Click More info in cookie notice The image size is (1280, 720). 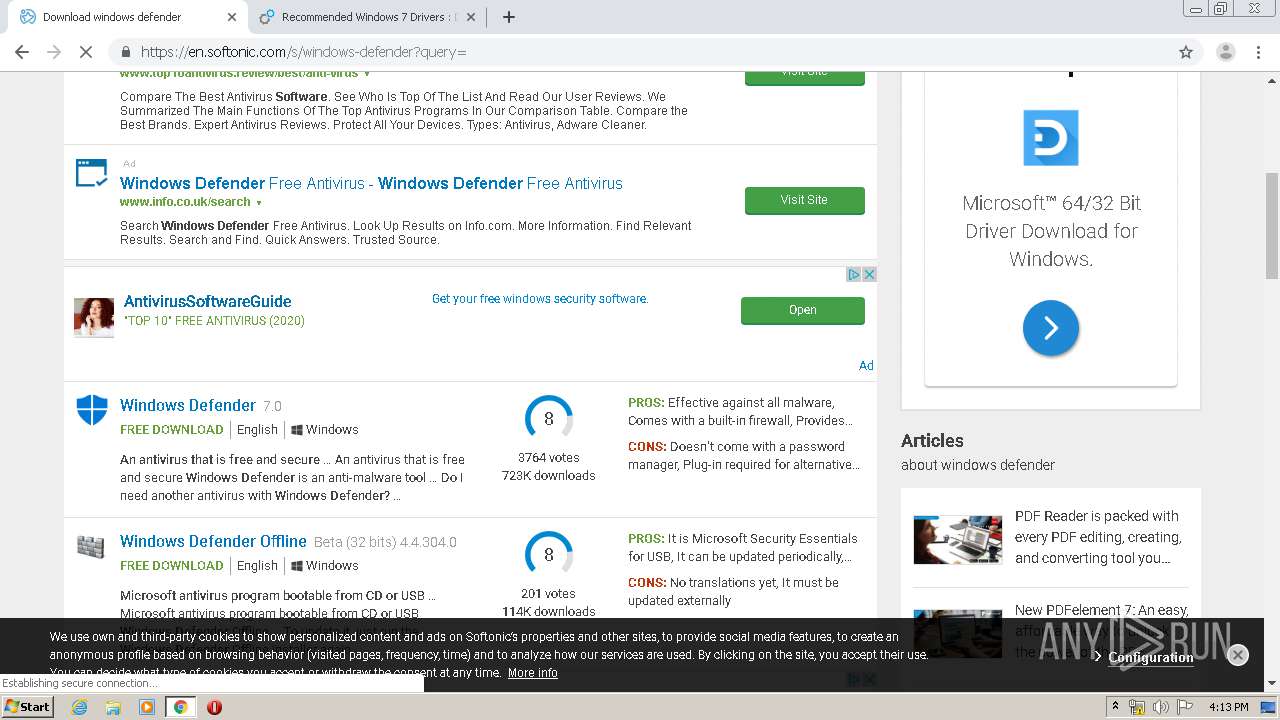(533, 673)
